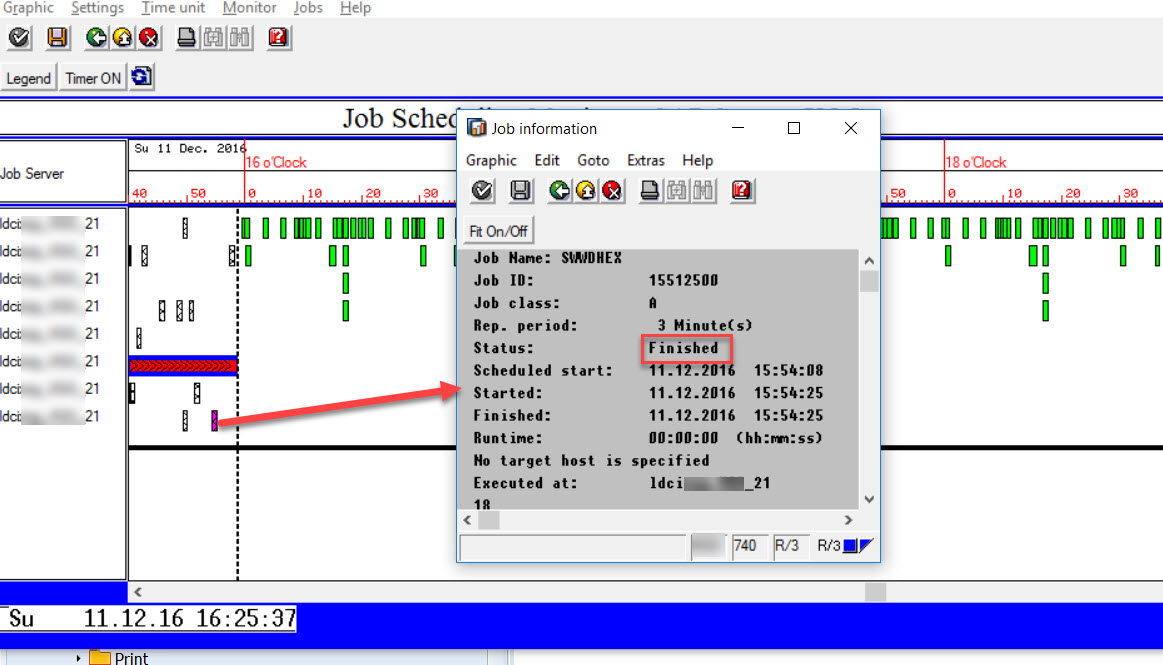Click the Cancel (red X) icon in Job information
Viewport: 1163px width, 665px height.
611,190
